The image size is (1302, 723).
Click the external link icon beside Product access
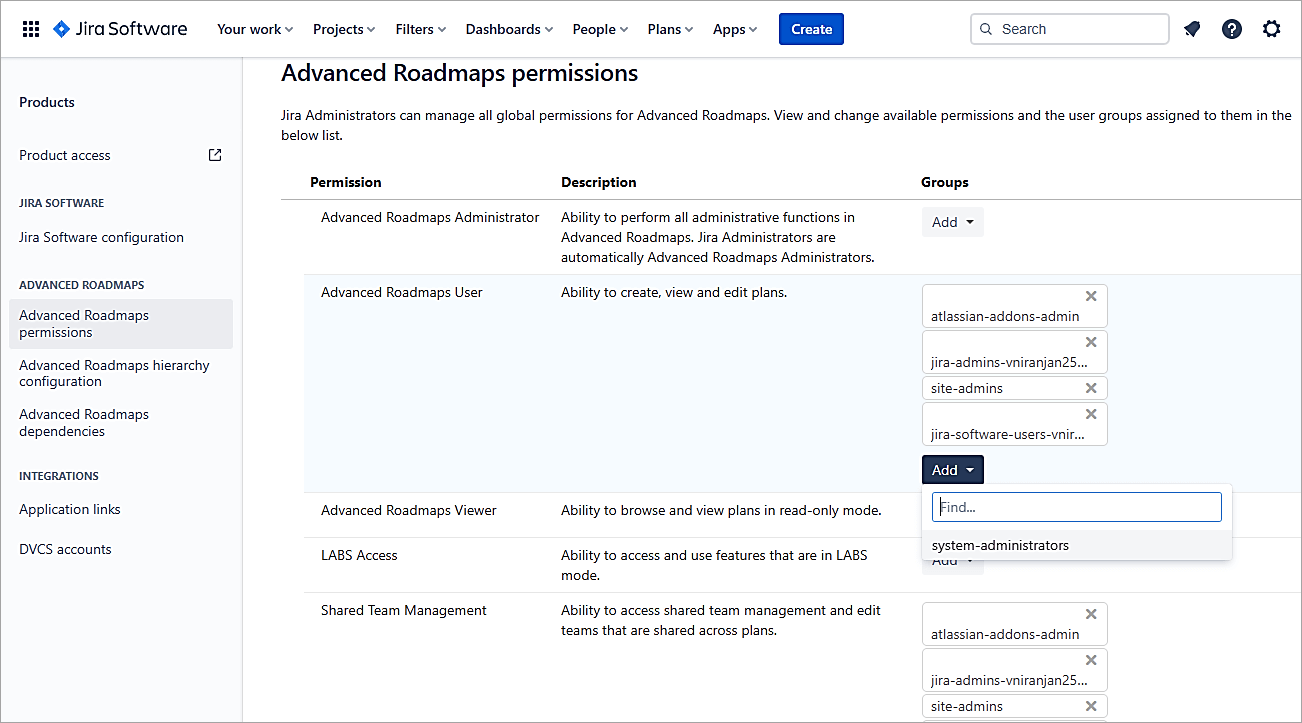(x=215, y=155)
